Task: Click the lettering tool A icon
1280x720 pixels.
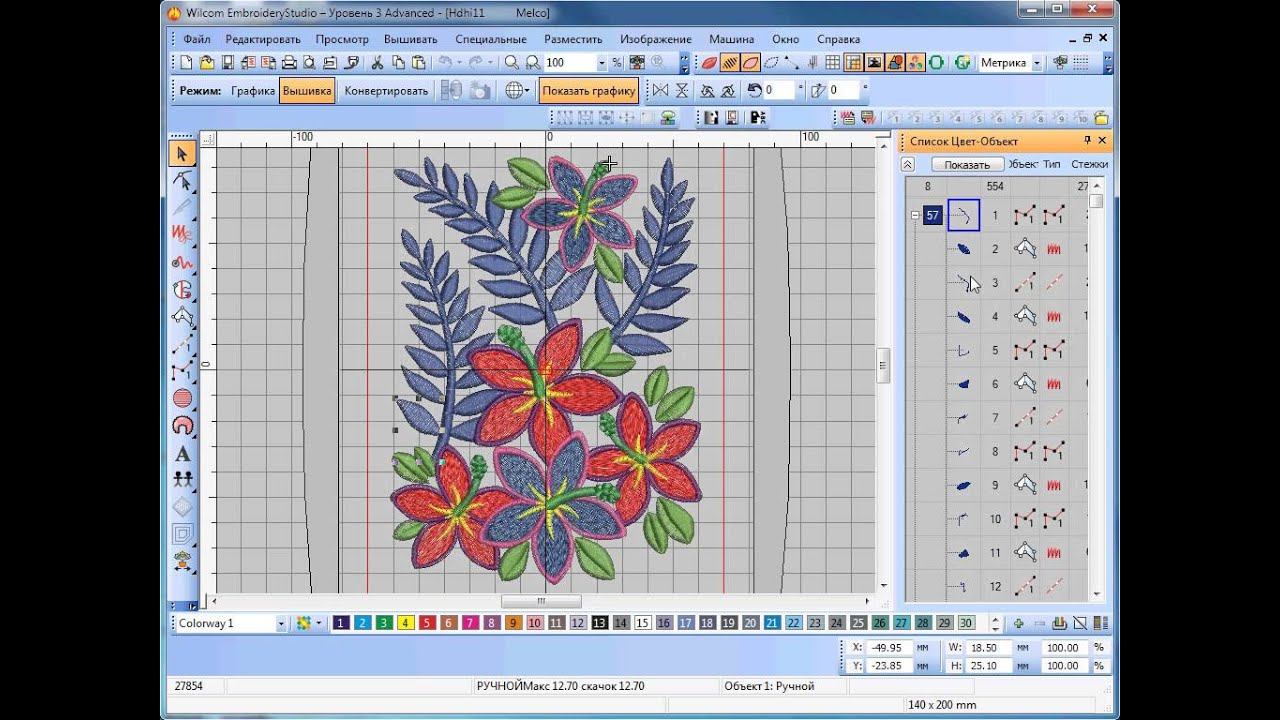Action: [182, 453]
